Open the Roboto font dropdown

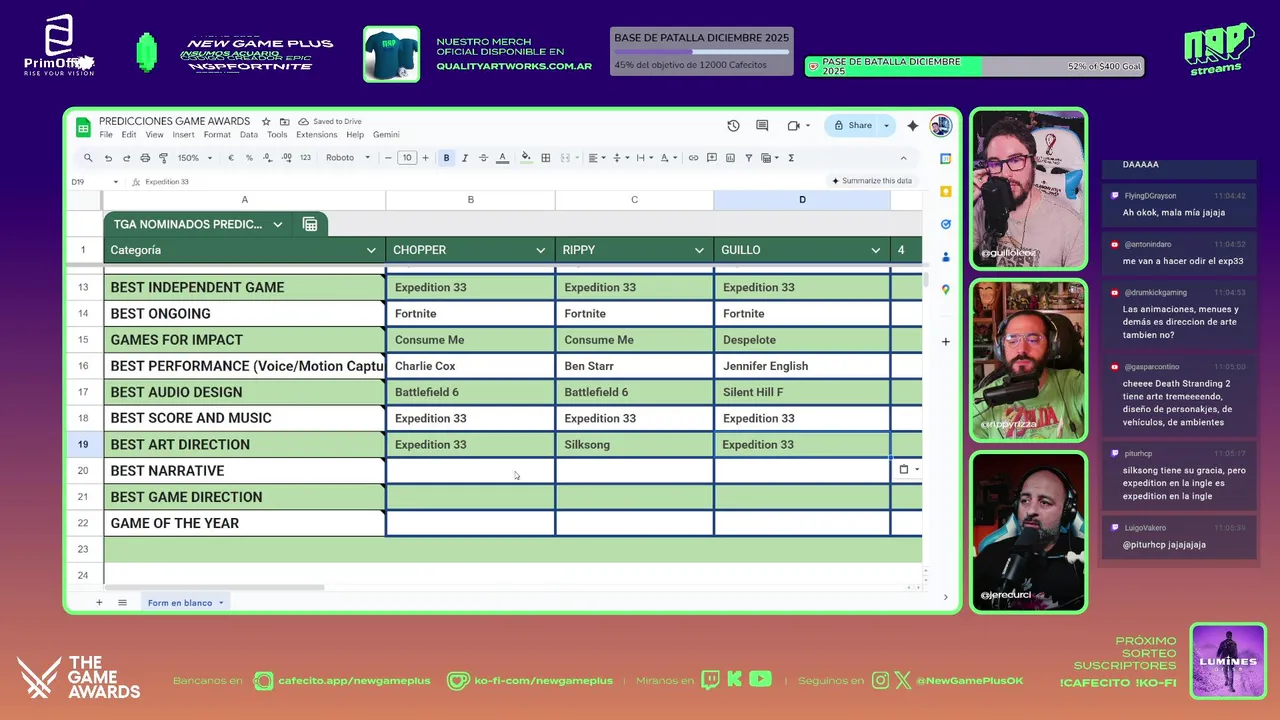point(348,158)
